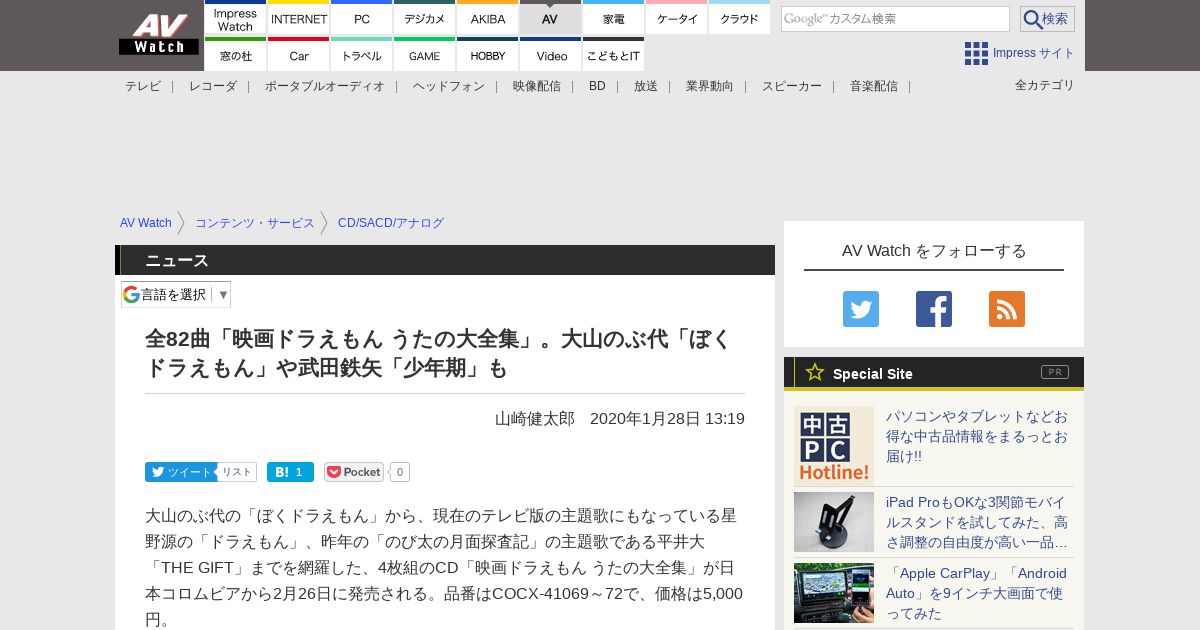Open the HOBBY tab
The height and width of the screenshot is (630, 1200).
[x=488, y=55]
